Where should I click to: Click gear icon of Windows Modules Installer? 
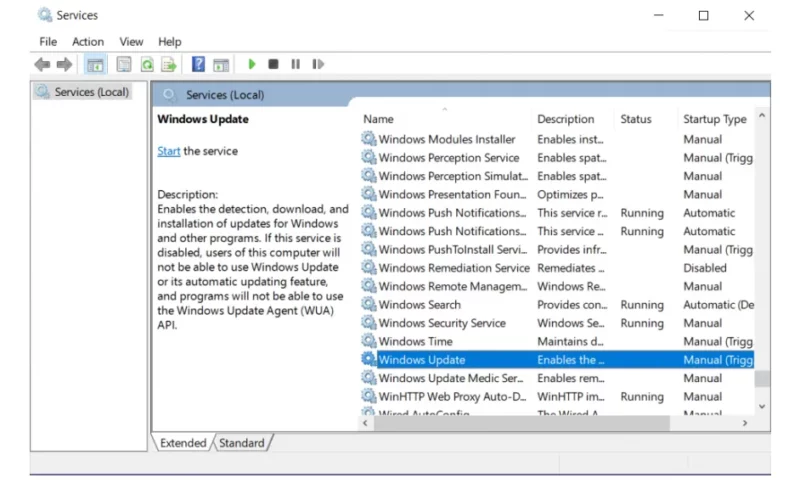(368, 139)
